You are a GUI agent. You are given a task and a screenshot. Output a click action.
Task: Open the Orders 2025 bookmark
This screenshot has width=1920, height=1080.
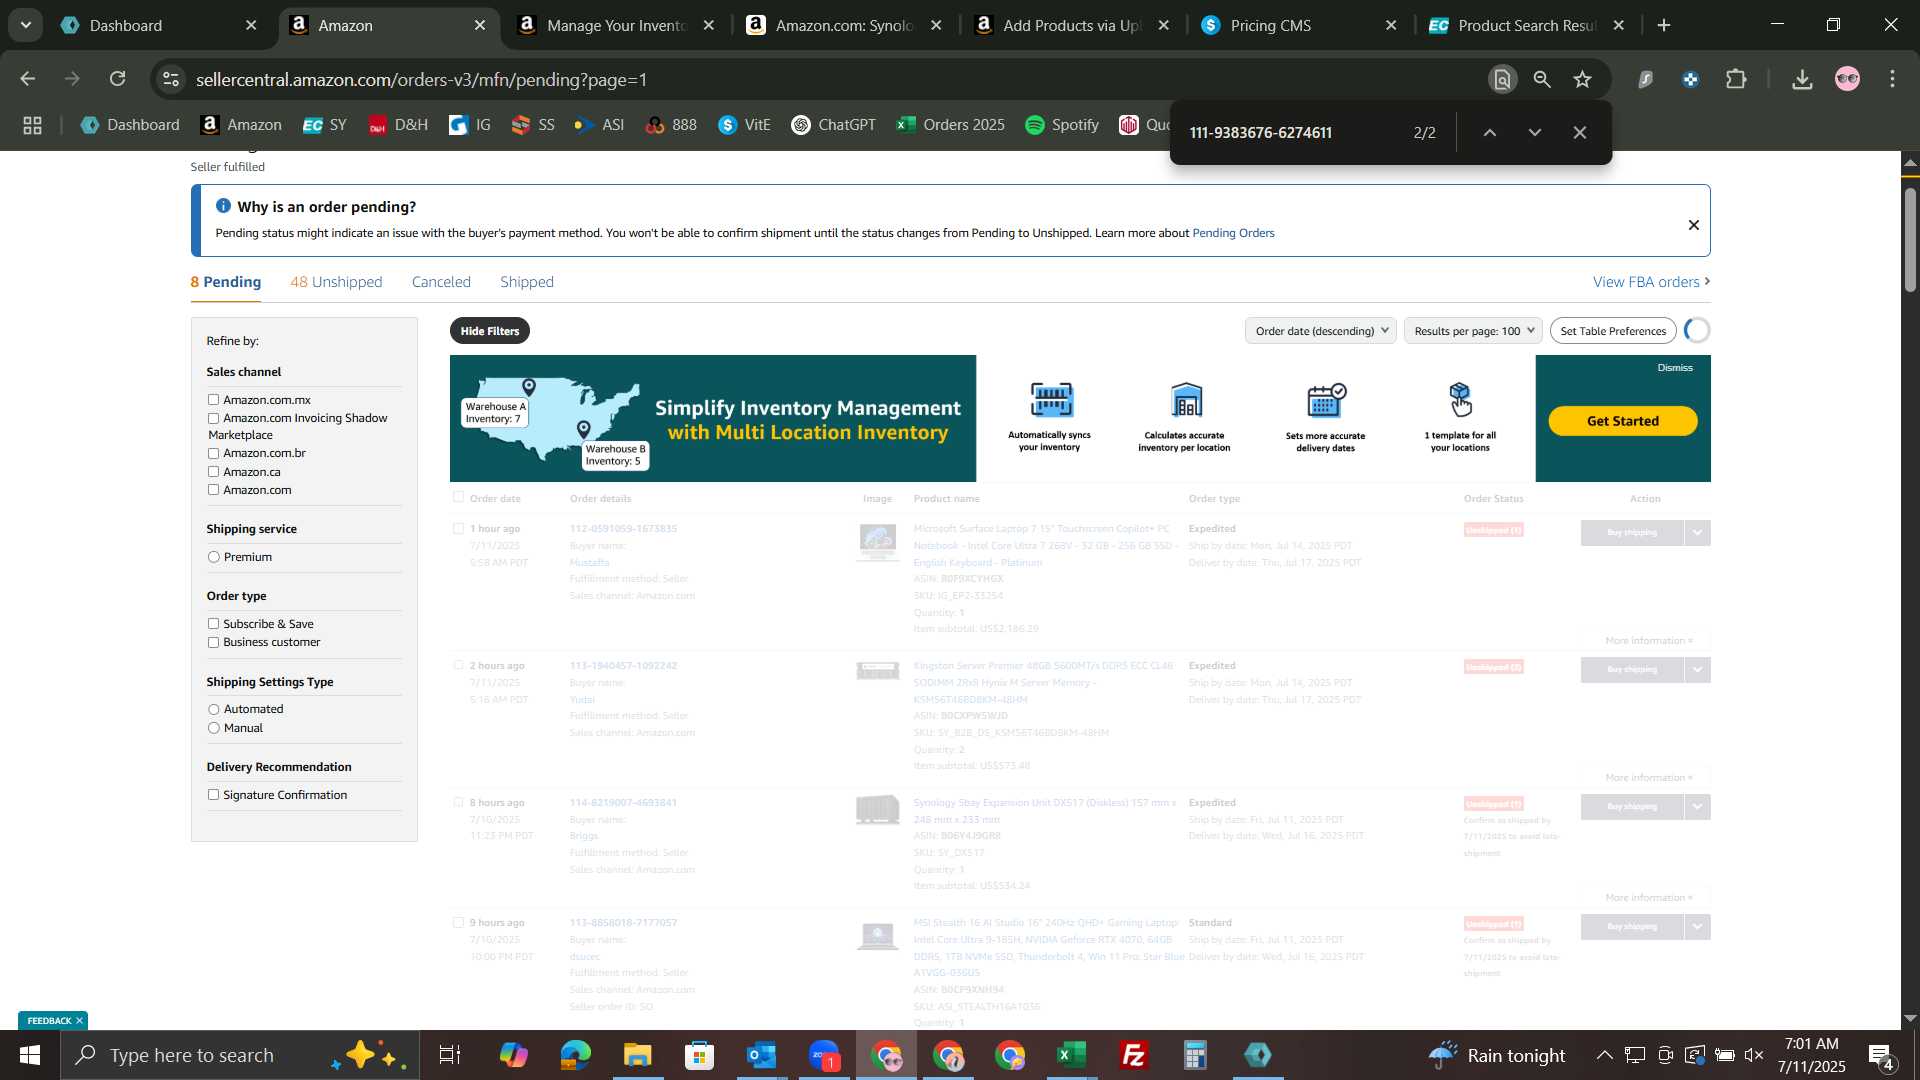[x=951, y=125]
